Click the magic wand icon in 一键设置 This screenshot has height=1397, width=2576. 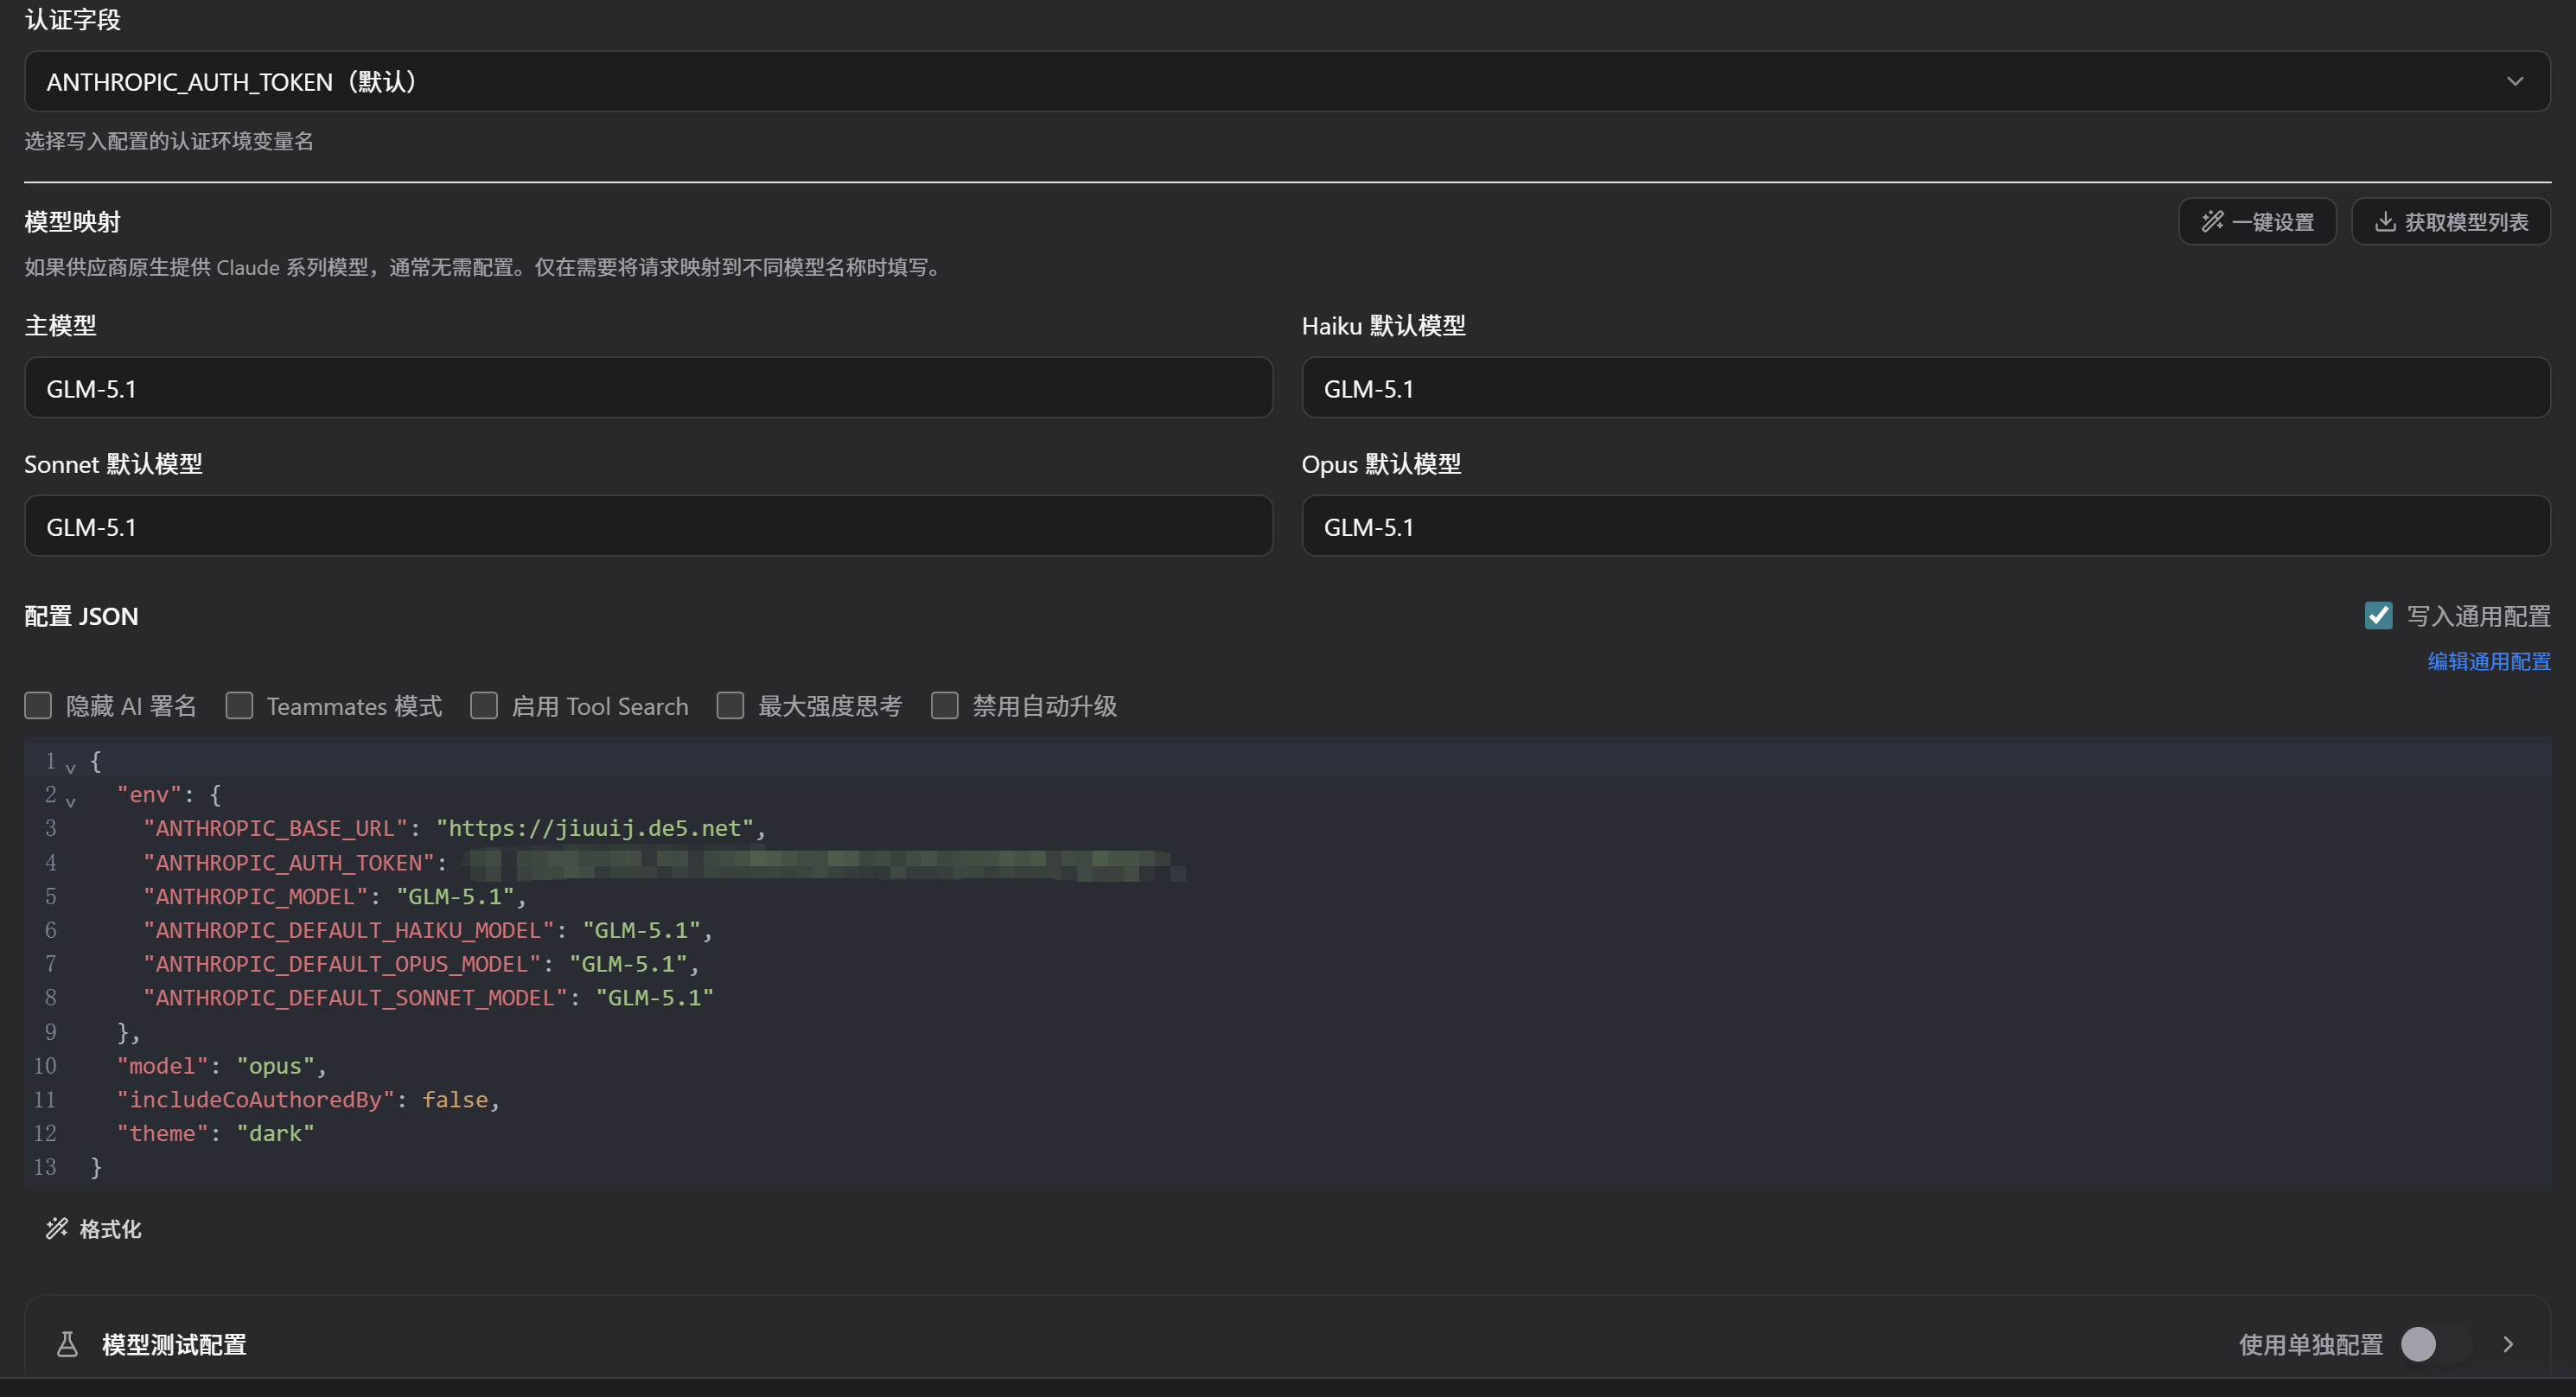click(x=2212, y=221)
